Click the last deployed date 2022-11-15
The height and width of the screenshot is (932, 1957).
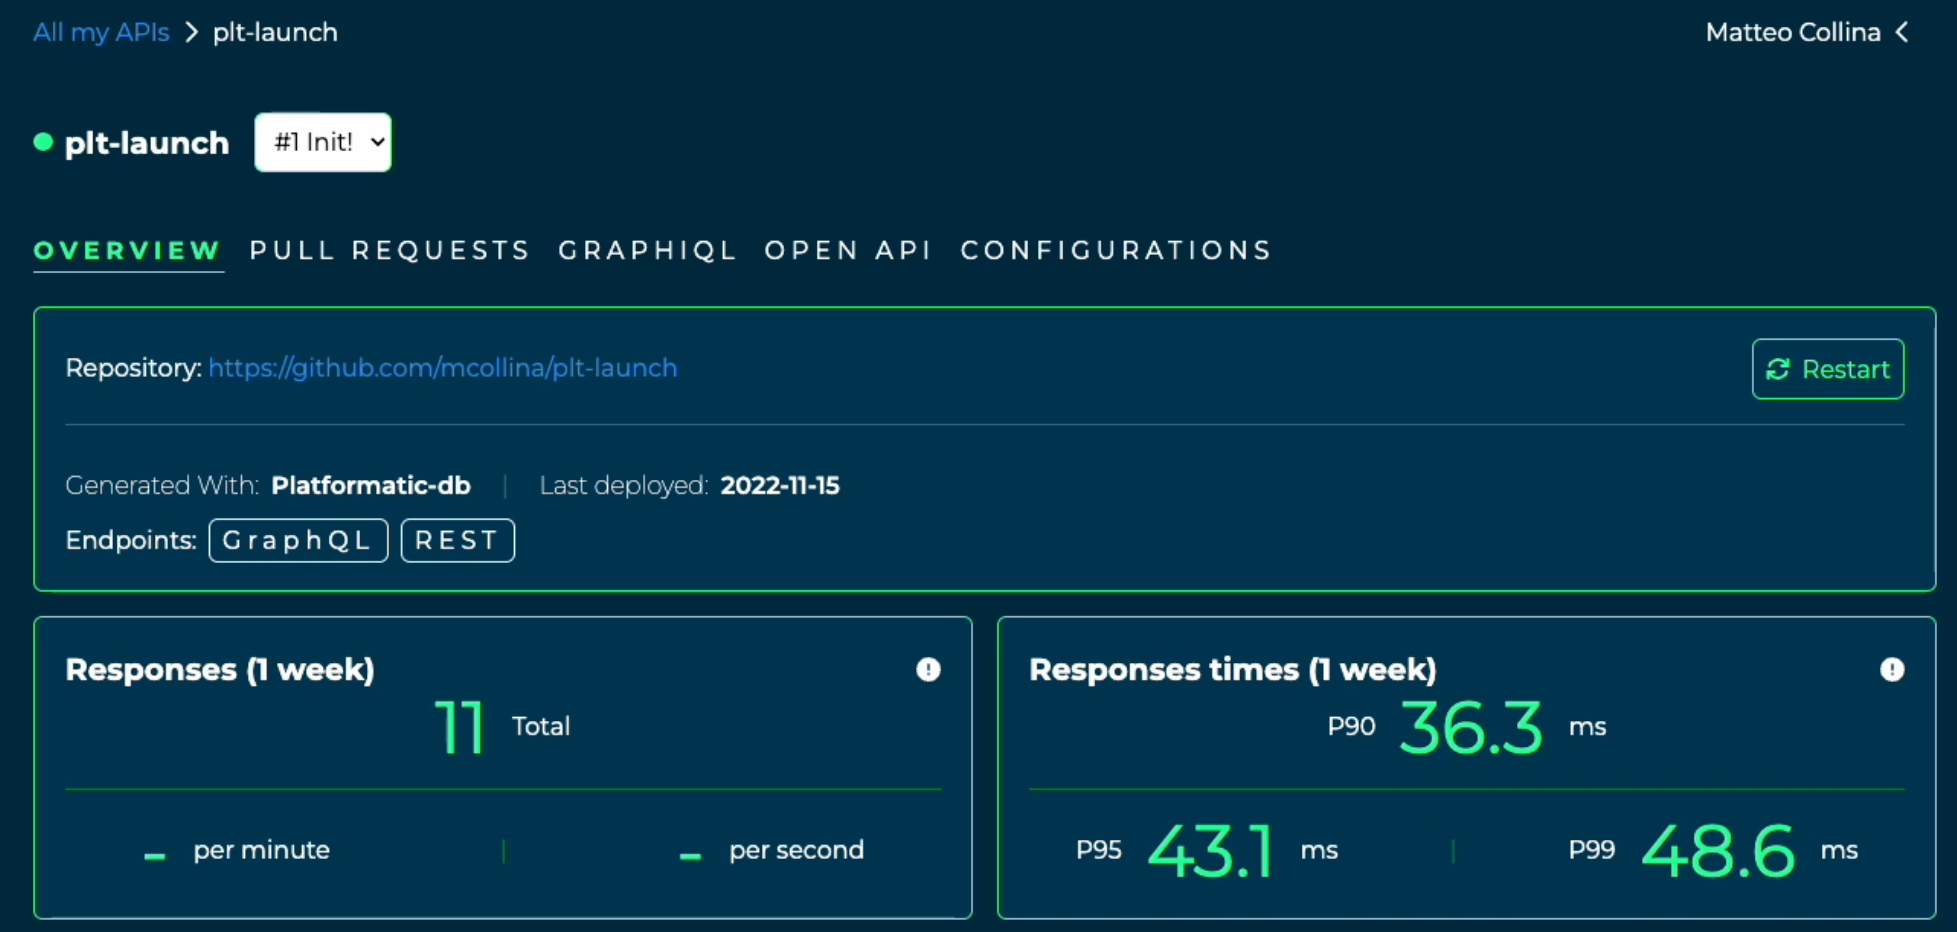780,485
